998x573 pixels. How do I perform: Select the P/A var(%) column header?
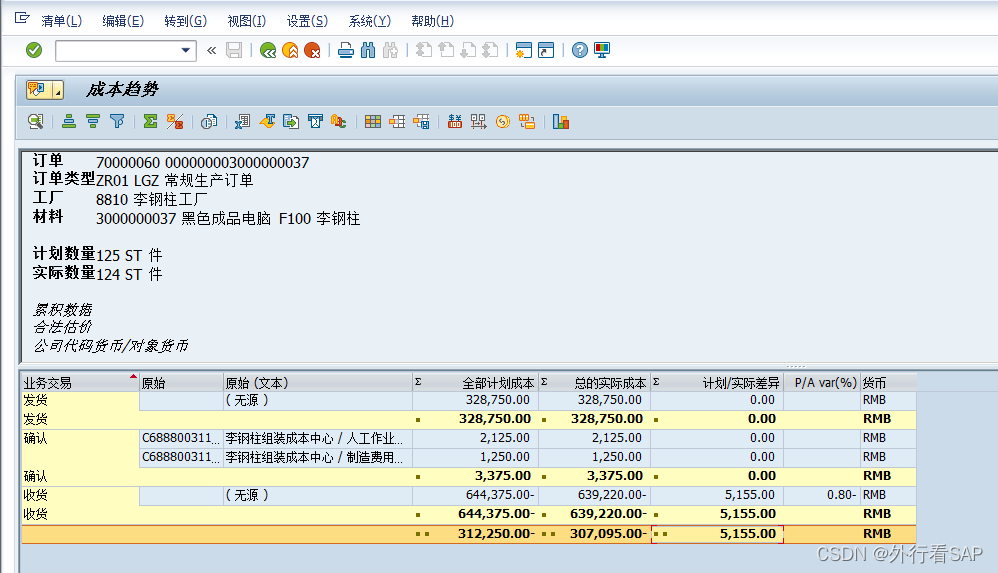click(x=822, y=383)
